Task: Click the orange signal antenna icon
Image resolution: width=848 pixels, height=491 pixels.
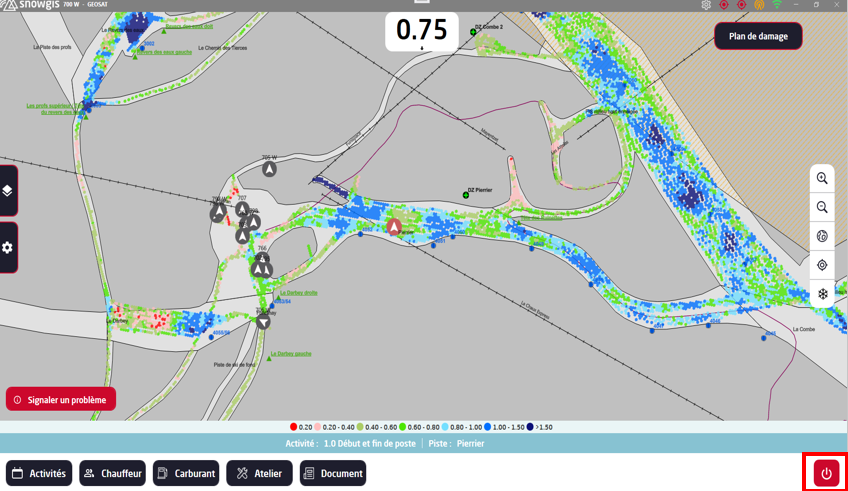Action: (759, 5)
